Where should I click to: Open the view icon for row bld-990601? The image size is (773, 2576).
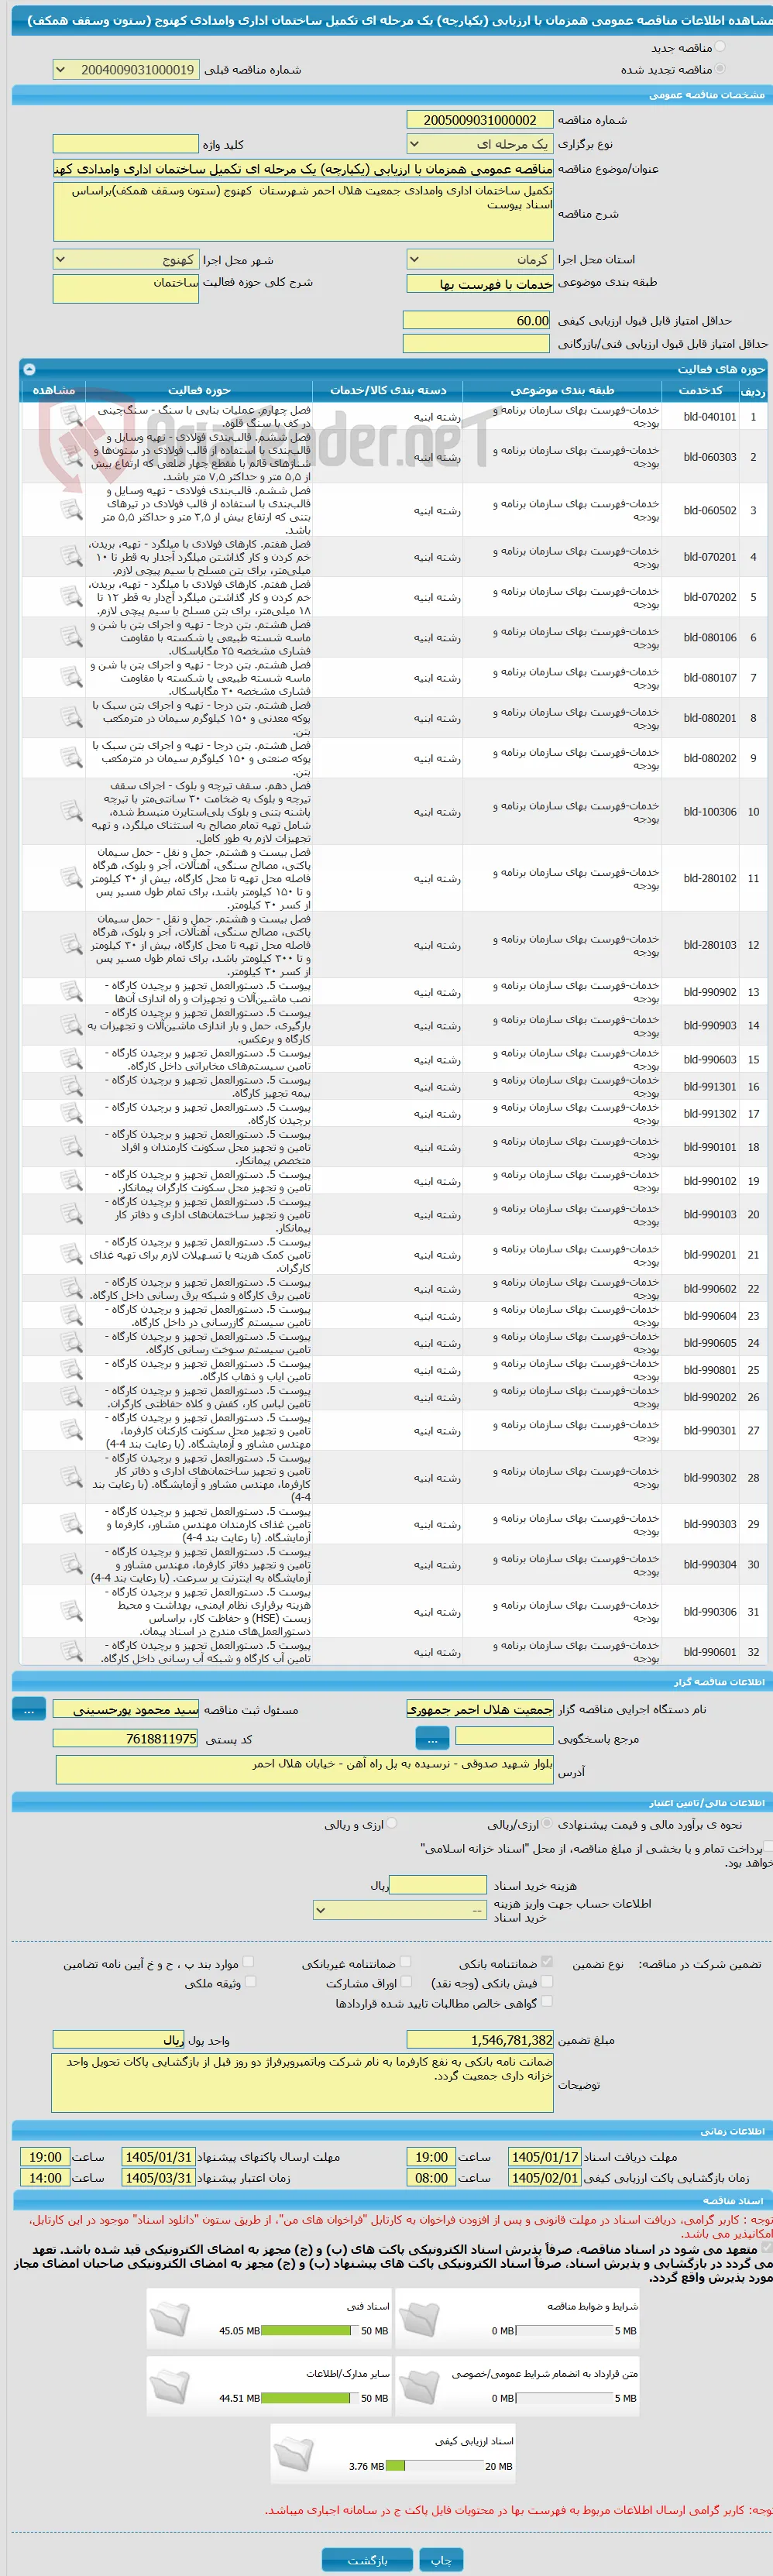tap(71, 1652)
